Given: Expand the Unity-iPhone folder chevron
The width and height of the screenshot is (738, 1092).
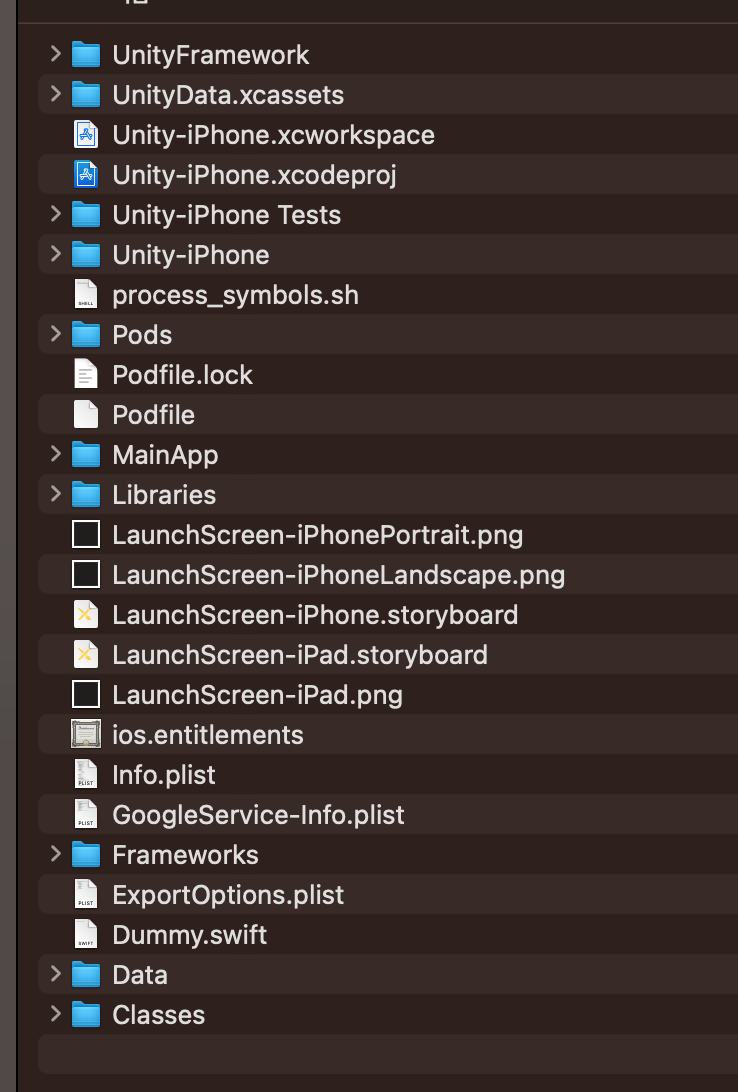Looking at the screenshot, I should pyautogui.click(x=56, y=254).
